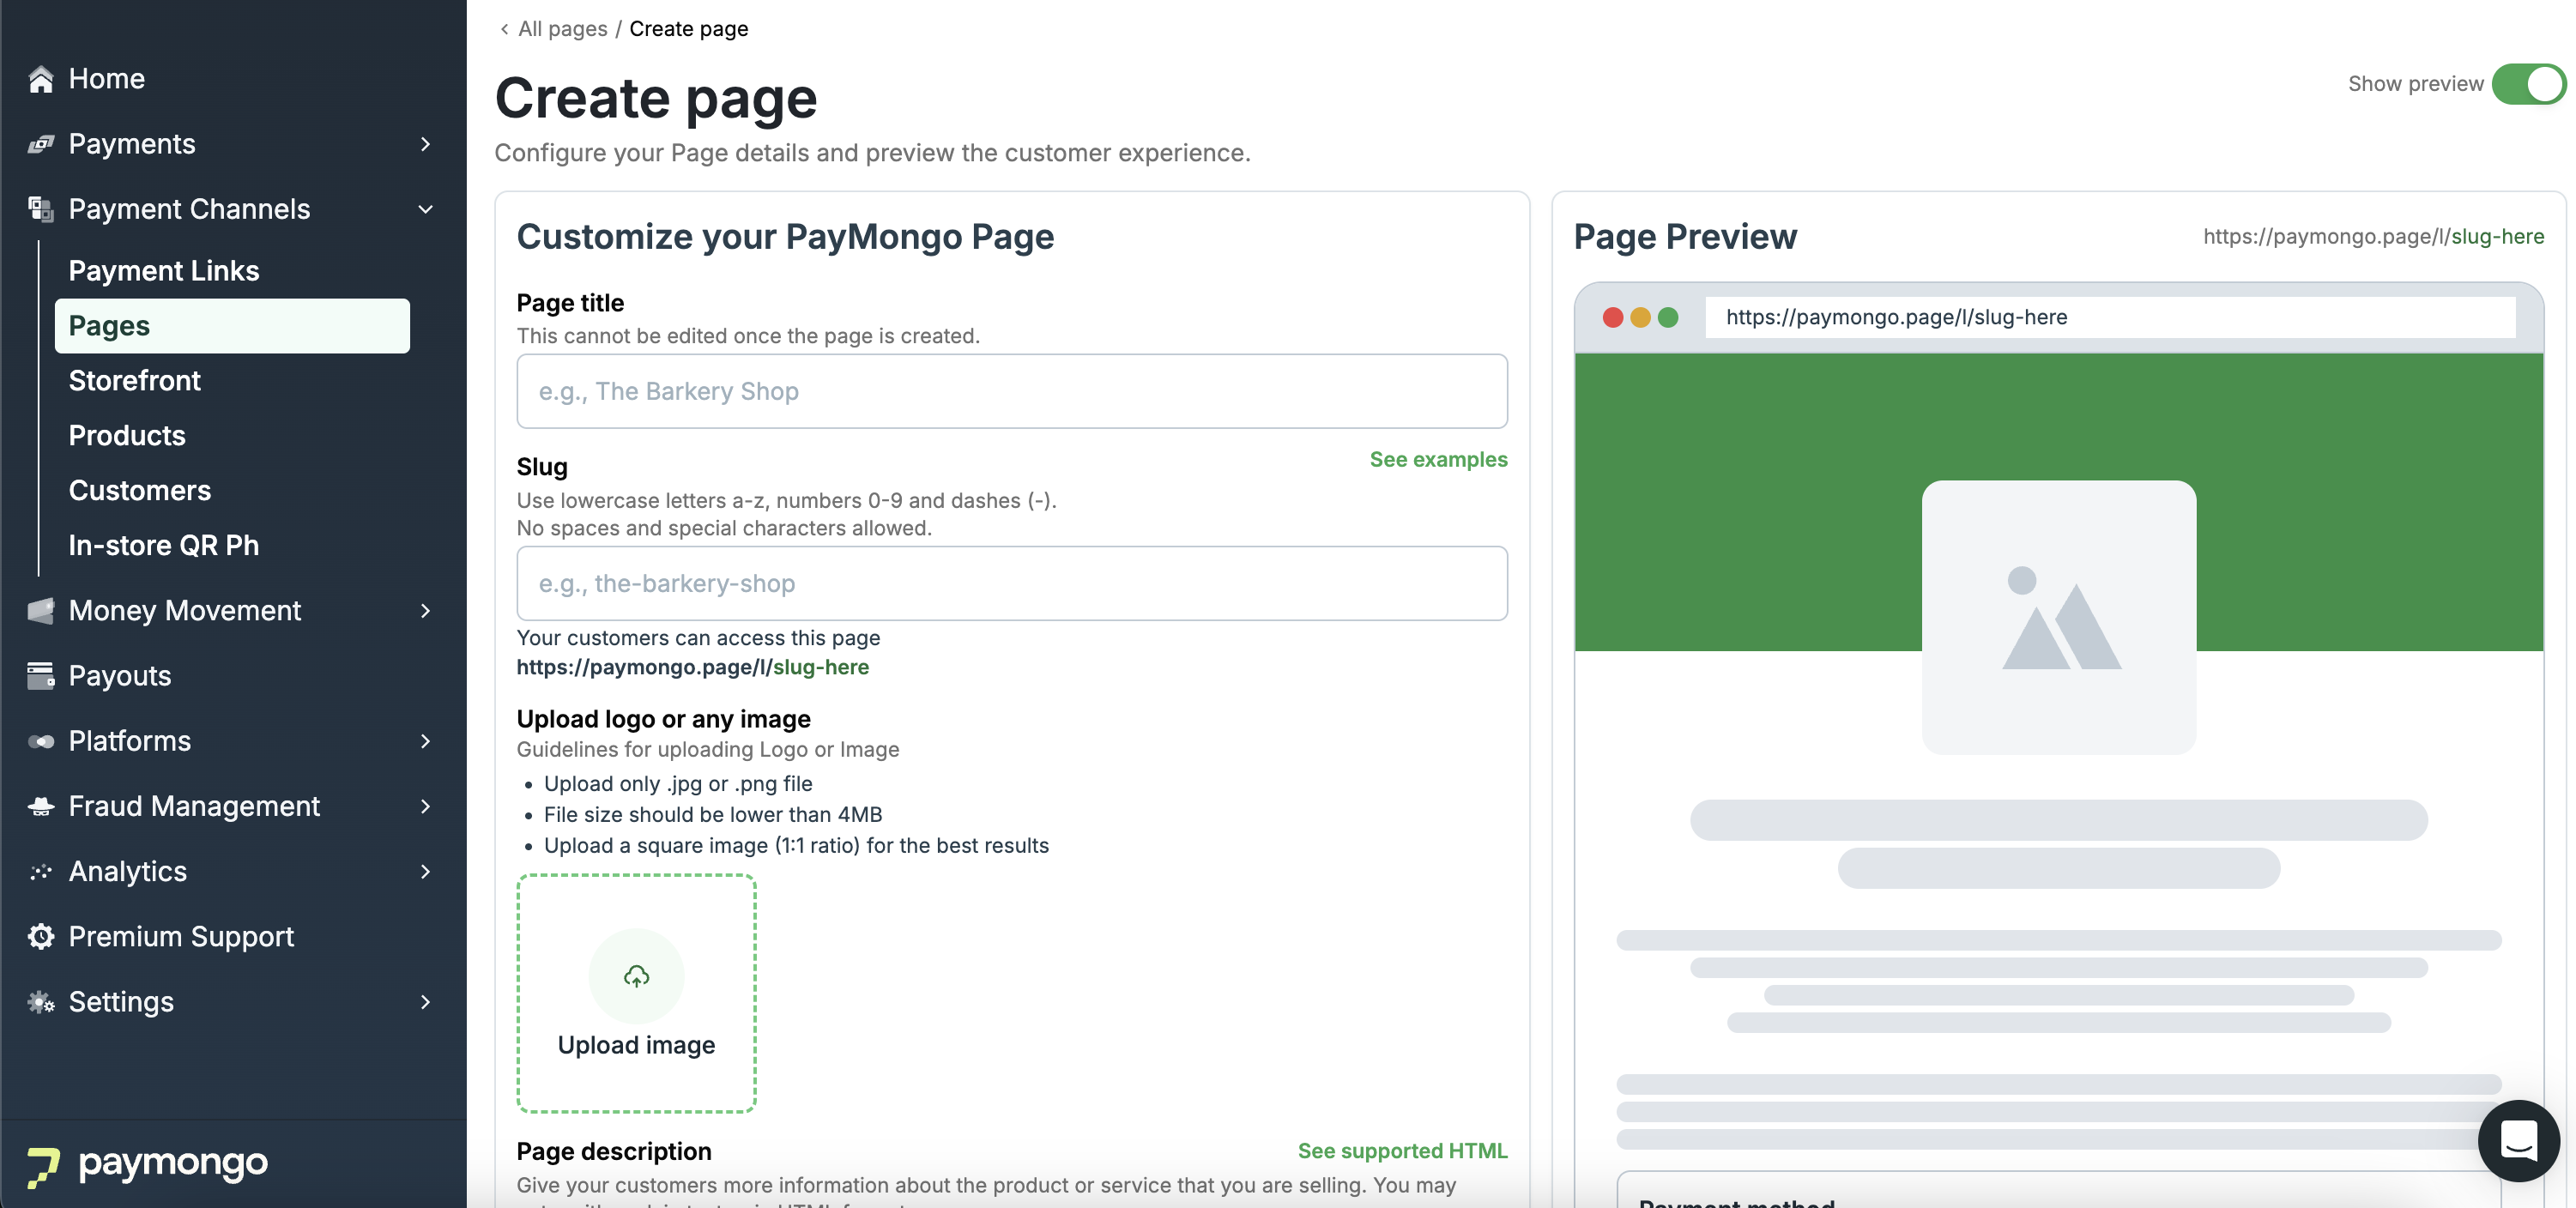Open the Storefront menu item
The width and height of the screenshot is (2576, 1208).
point(134,381)
